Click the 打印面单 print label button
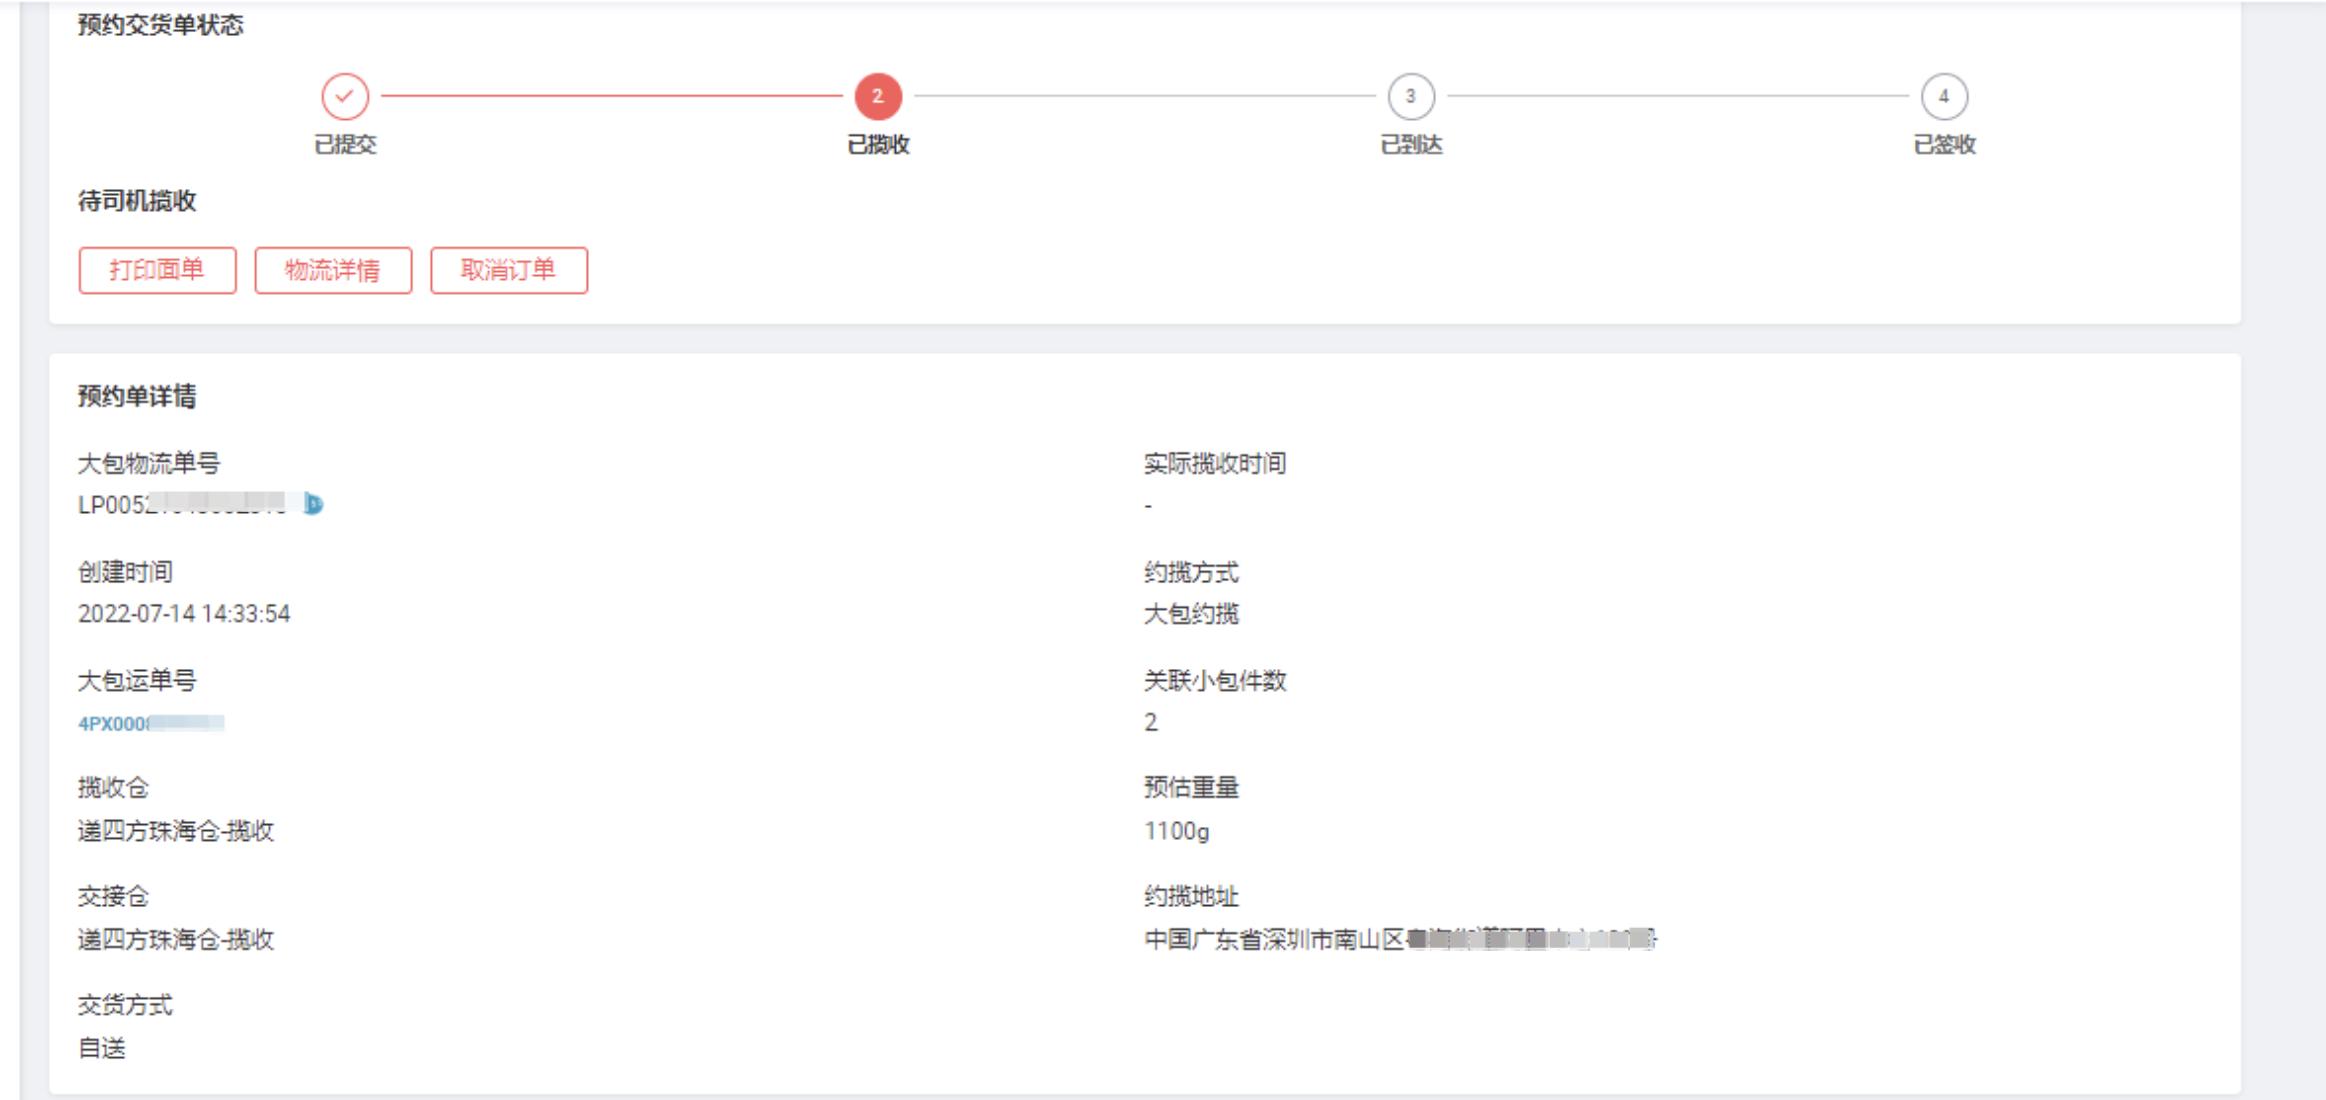Image resolution: width=2326 pixels, height=1100 pixels. pos(157,269)
